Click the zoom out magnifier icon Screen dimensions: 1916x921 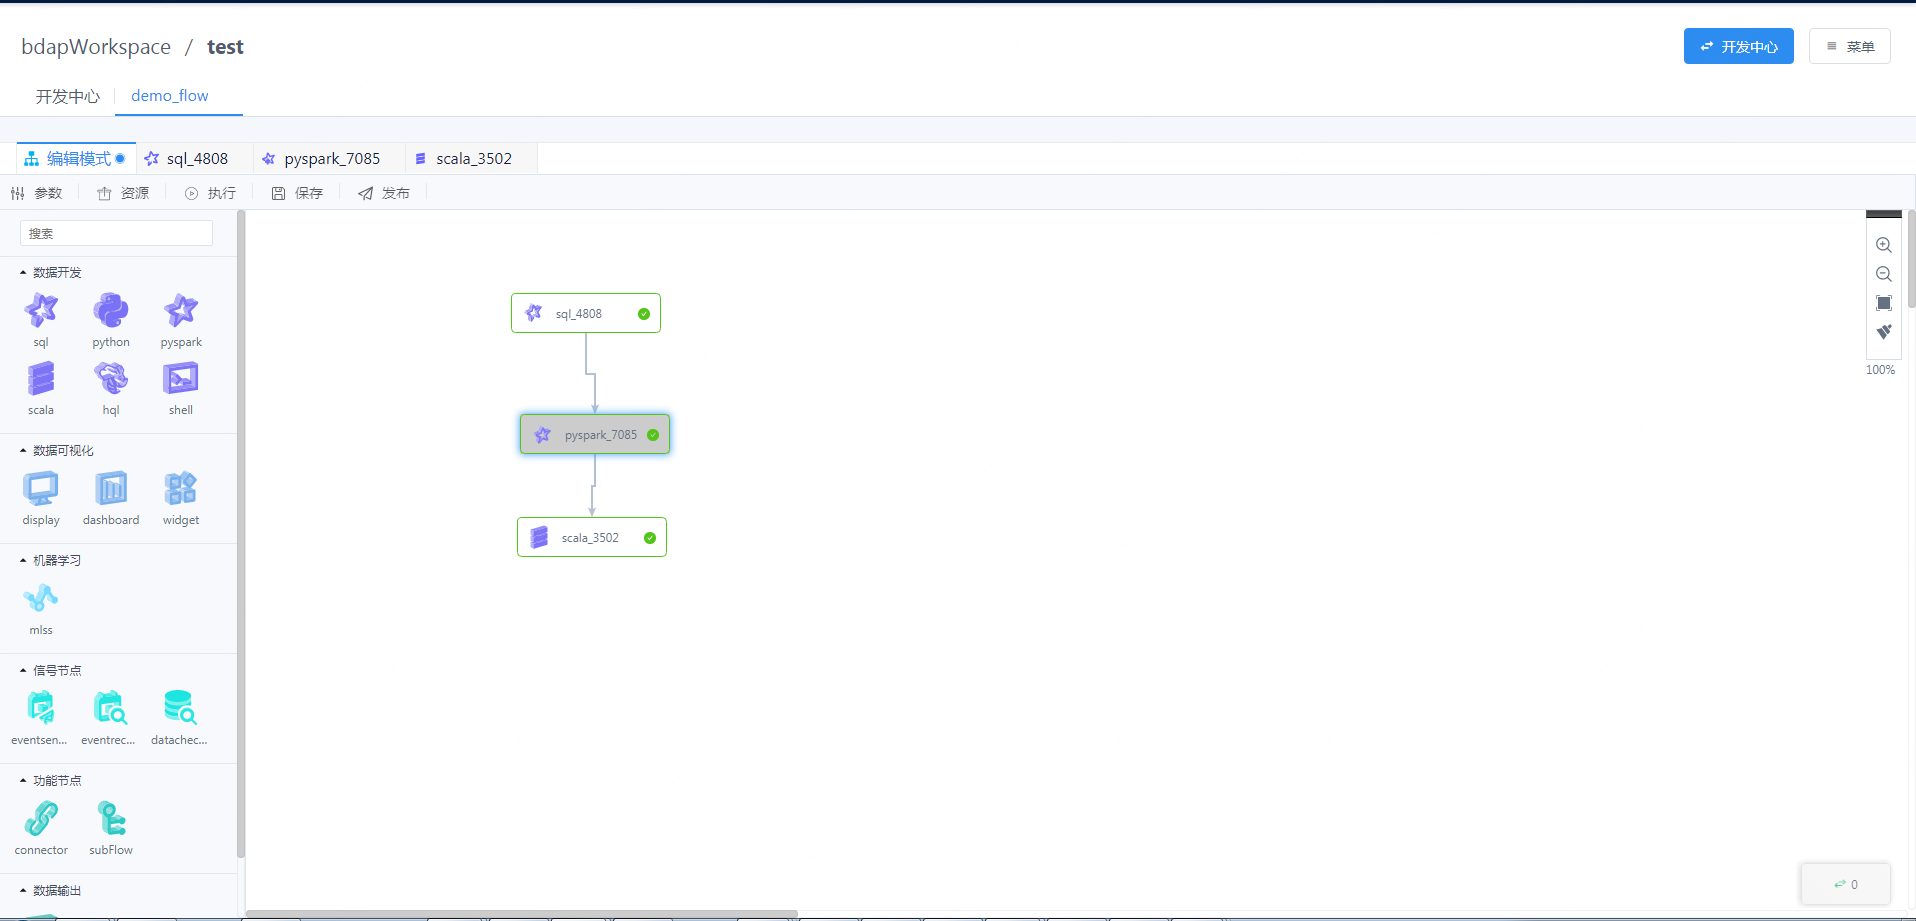(1883, 274)
